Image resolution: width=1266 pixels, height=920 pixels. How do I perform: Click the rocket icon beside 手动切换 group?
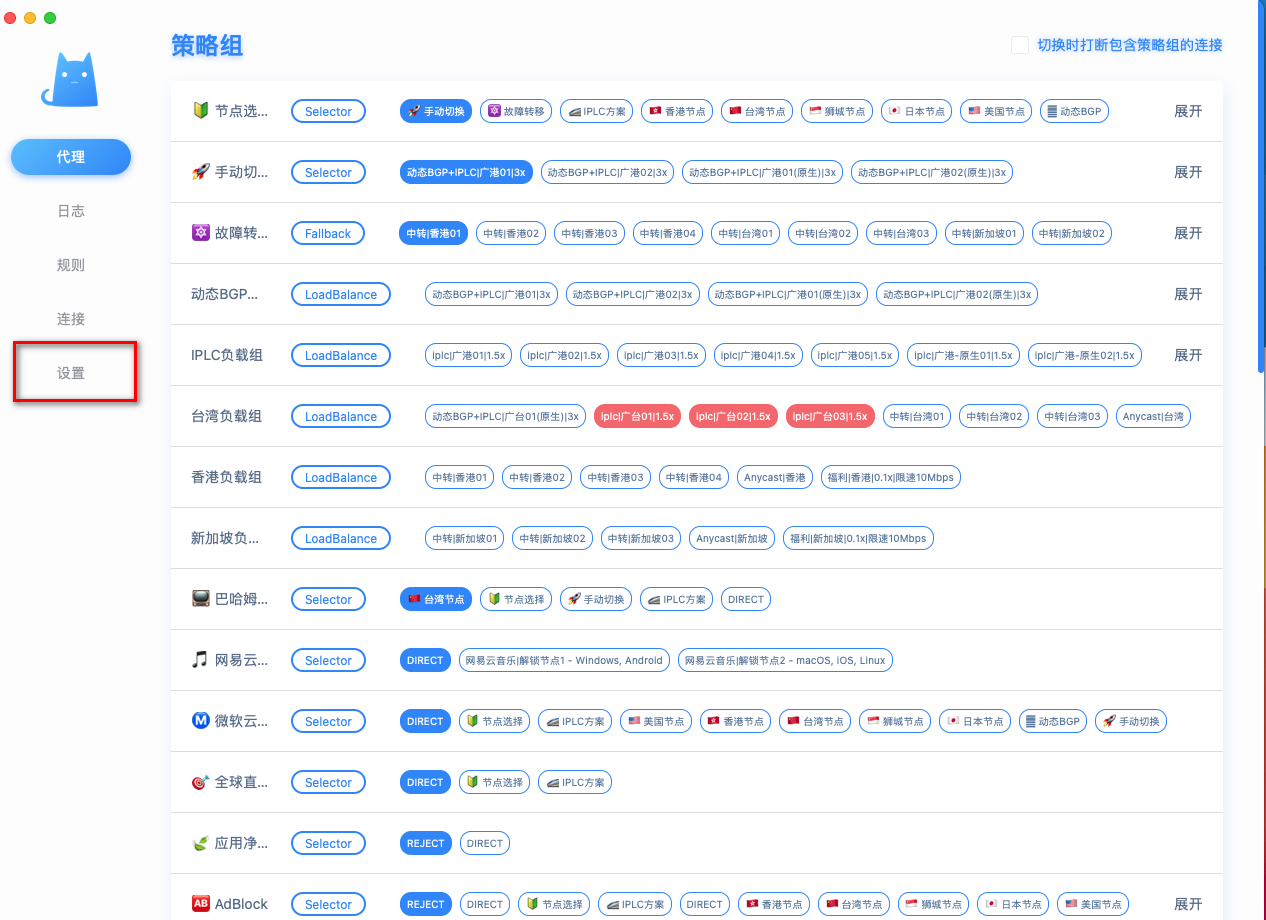coord(200,172)
